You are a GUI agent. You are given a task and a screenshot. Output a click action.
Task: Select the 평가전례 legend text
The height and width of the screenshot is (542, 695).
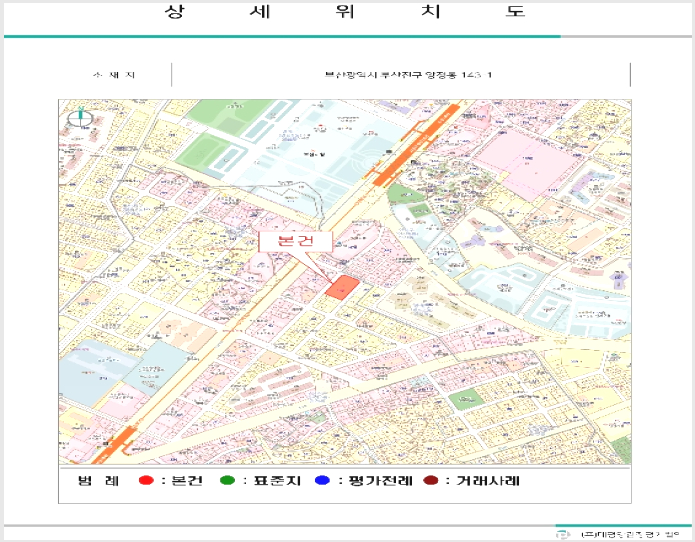pyautogui.click(x=380, y=481)
